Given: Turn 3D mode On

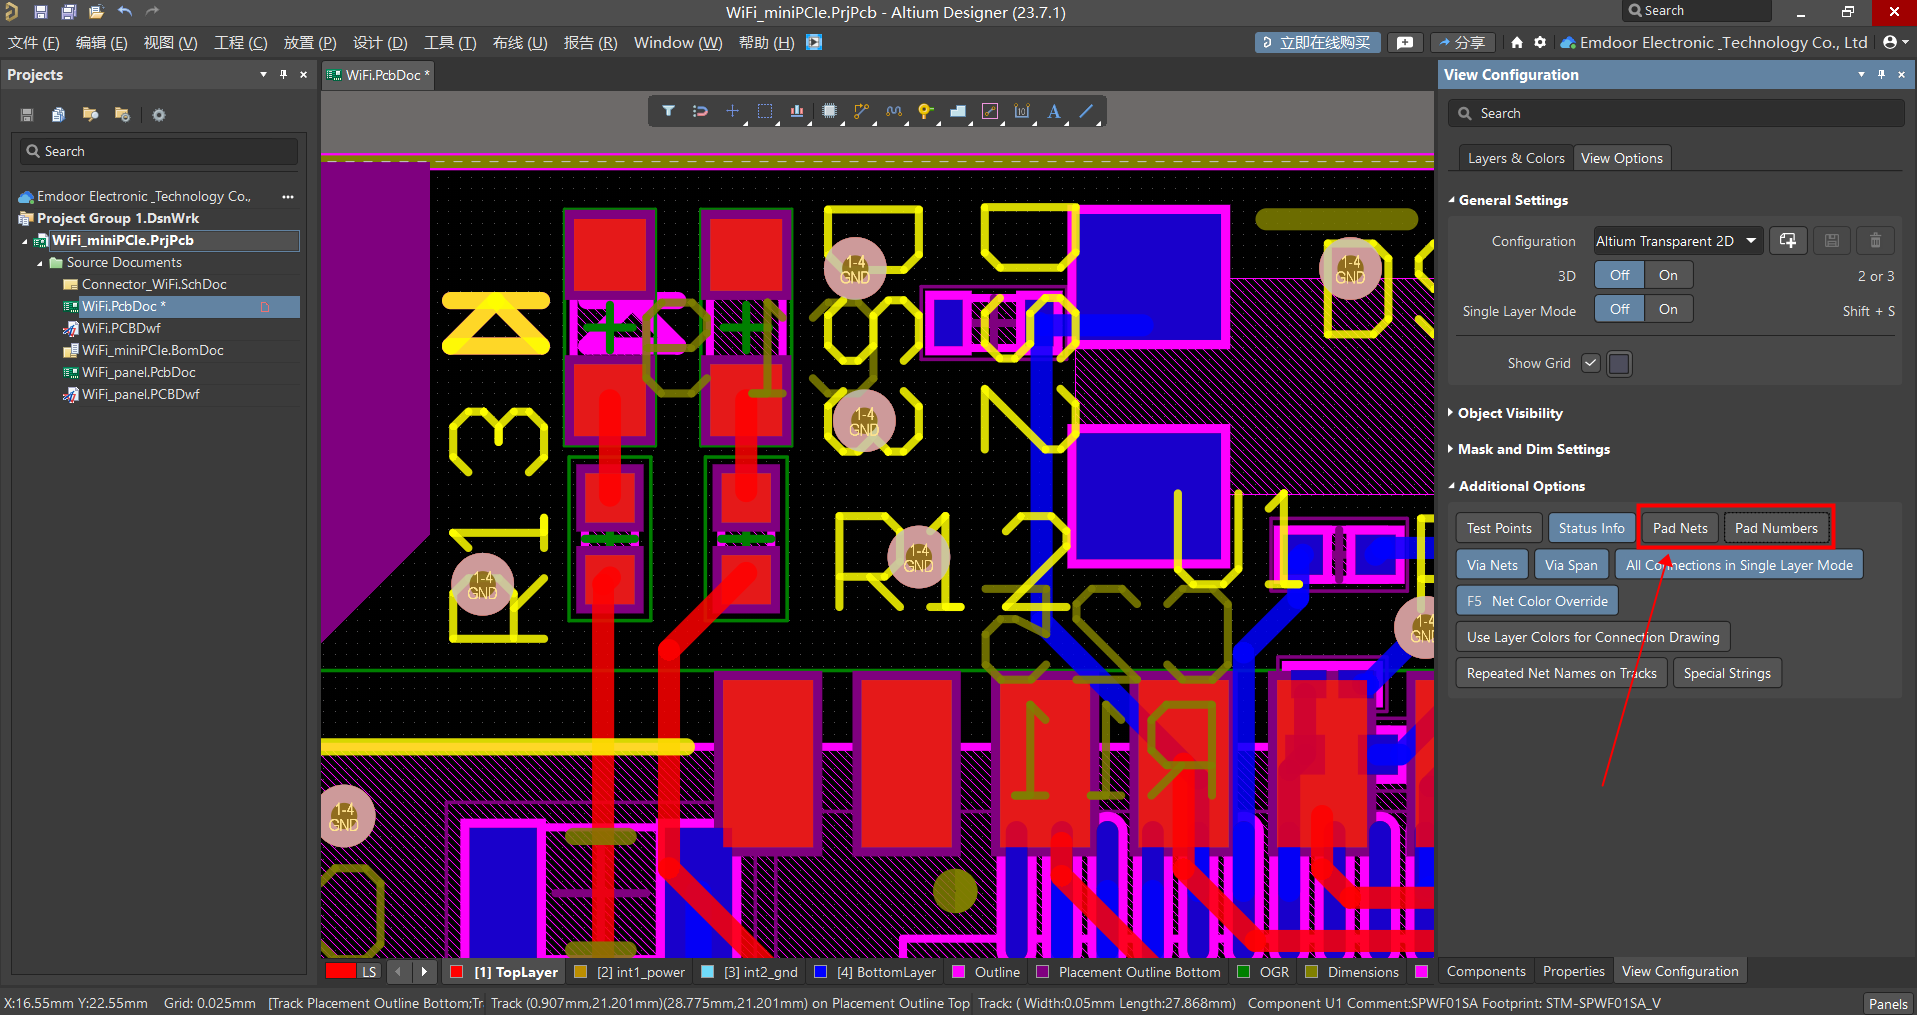Looking at the screenshot, I should pos(1667,275).
